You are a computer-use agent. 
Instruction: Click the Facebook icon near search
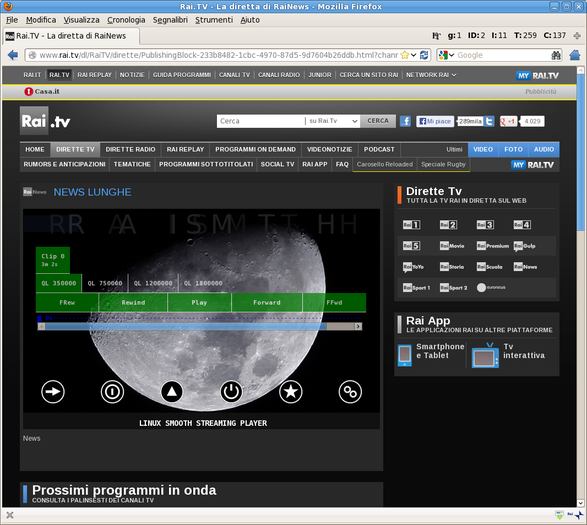coord(405,121)
